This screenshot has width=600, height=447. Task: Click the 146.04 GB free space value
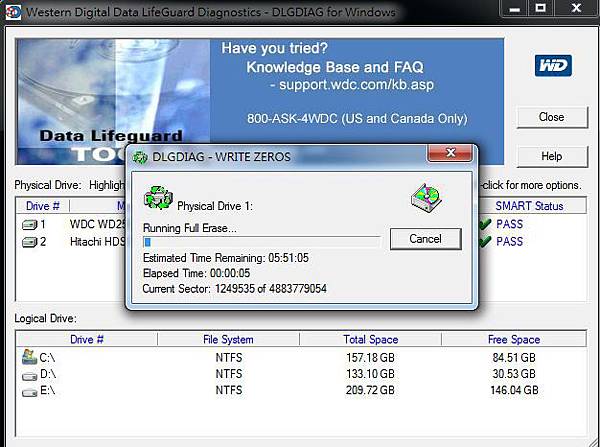point(514,390)
